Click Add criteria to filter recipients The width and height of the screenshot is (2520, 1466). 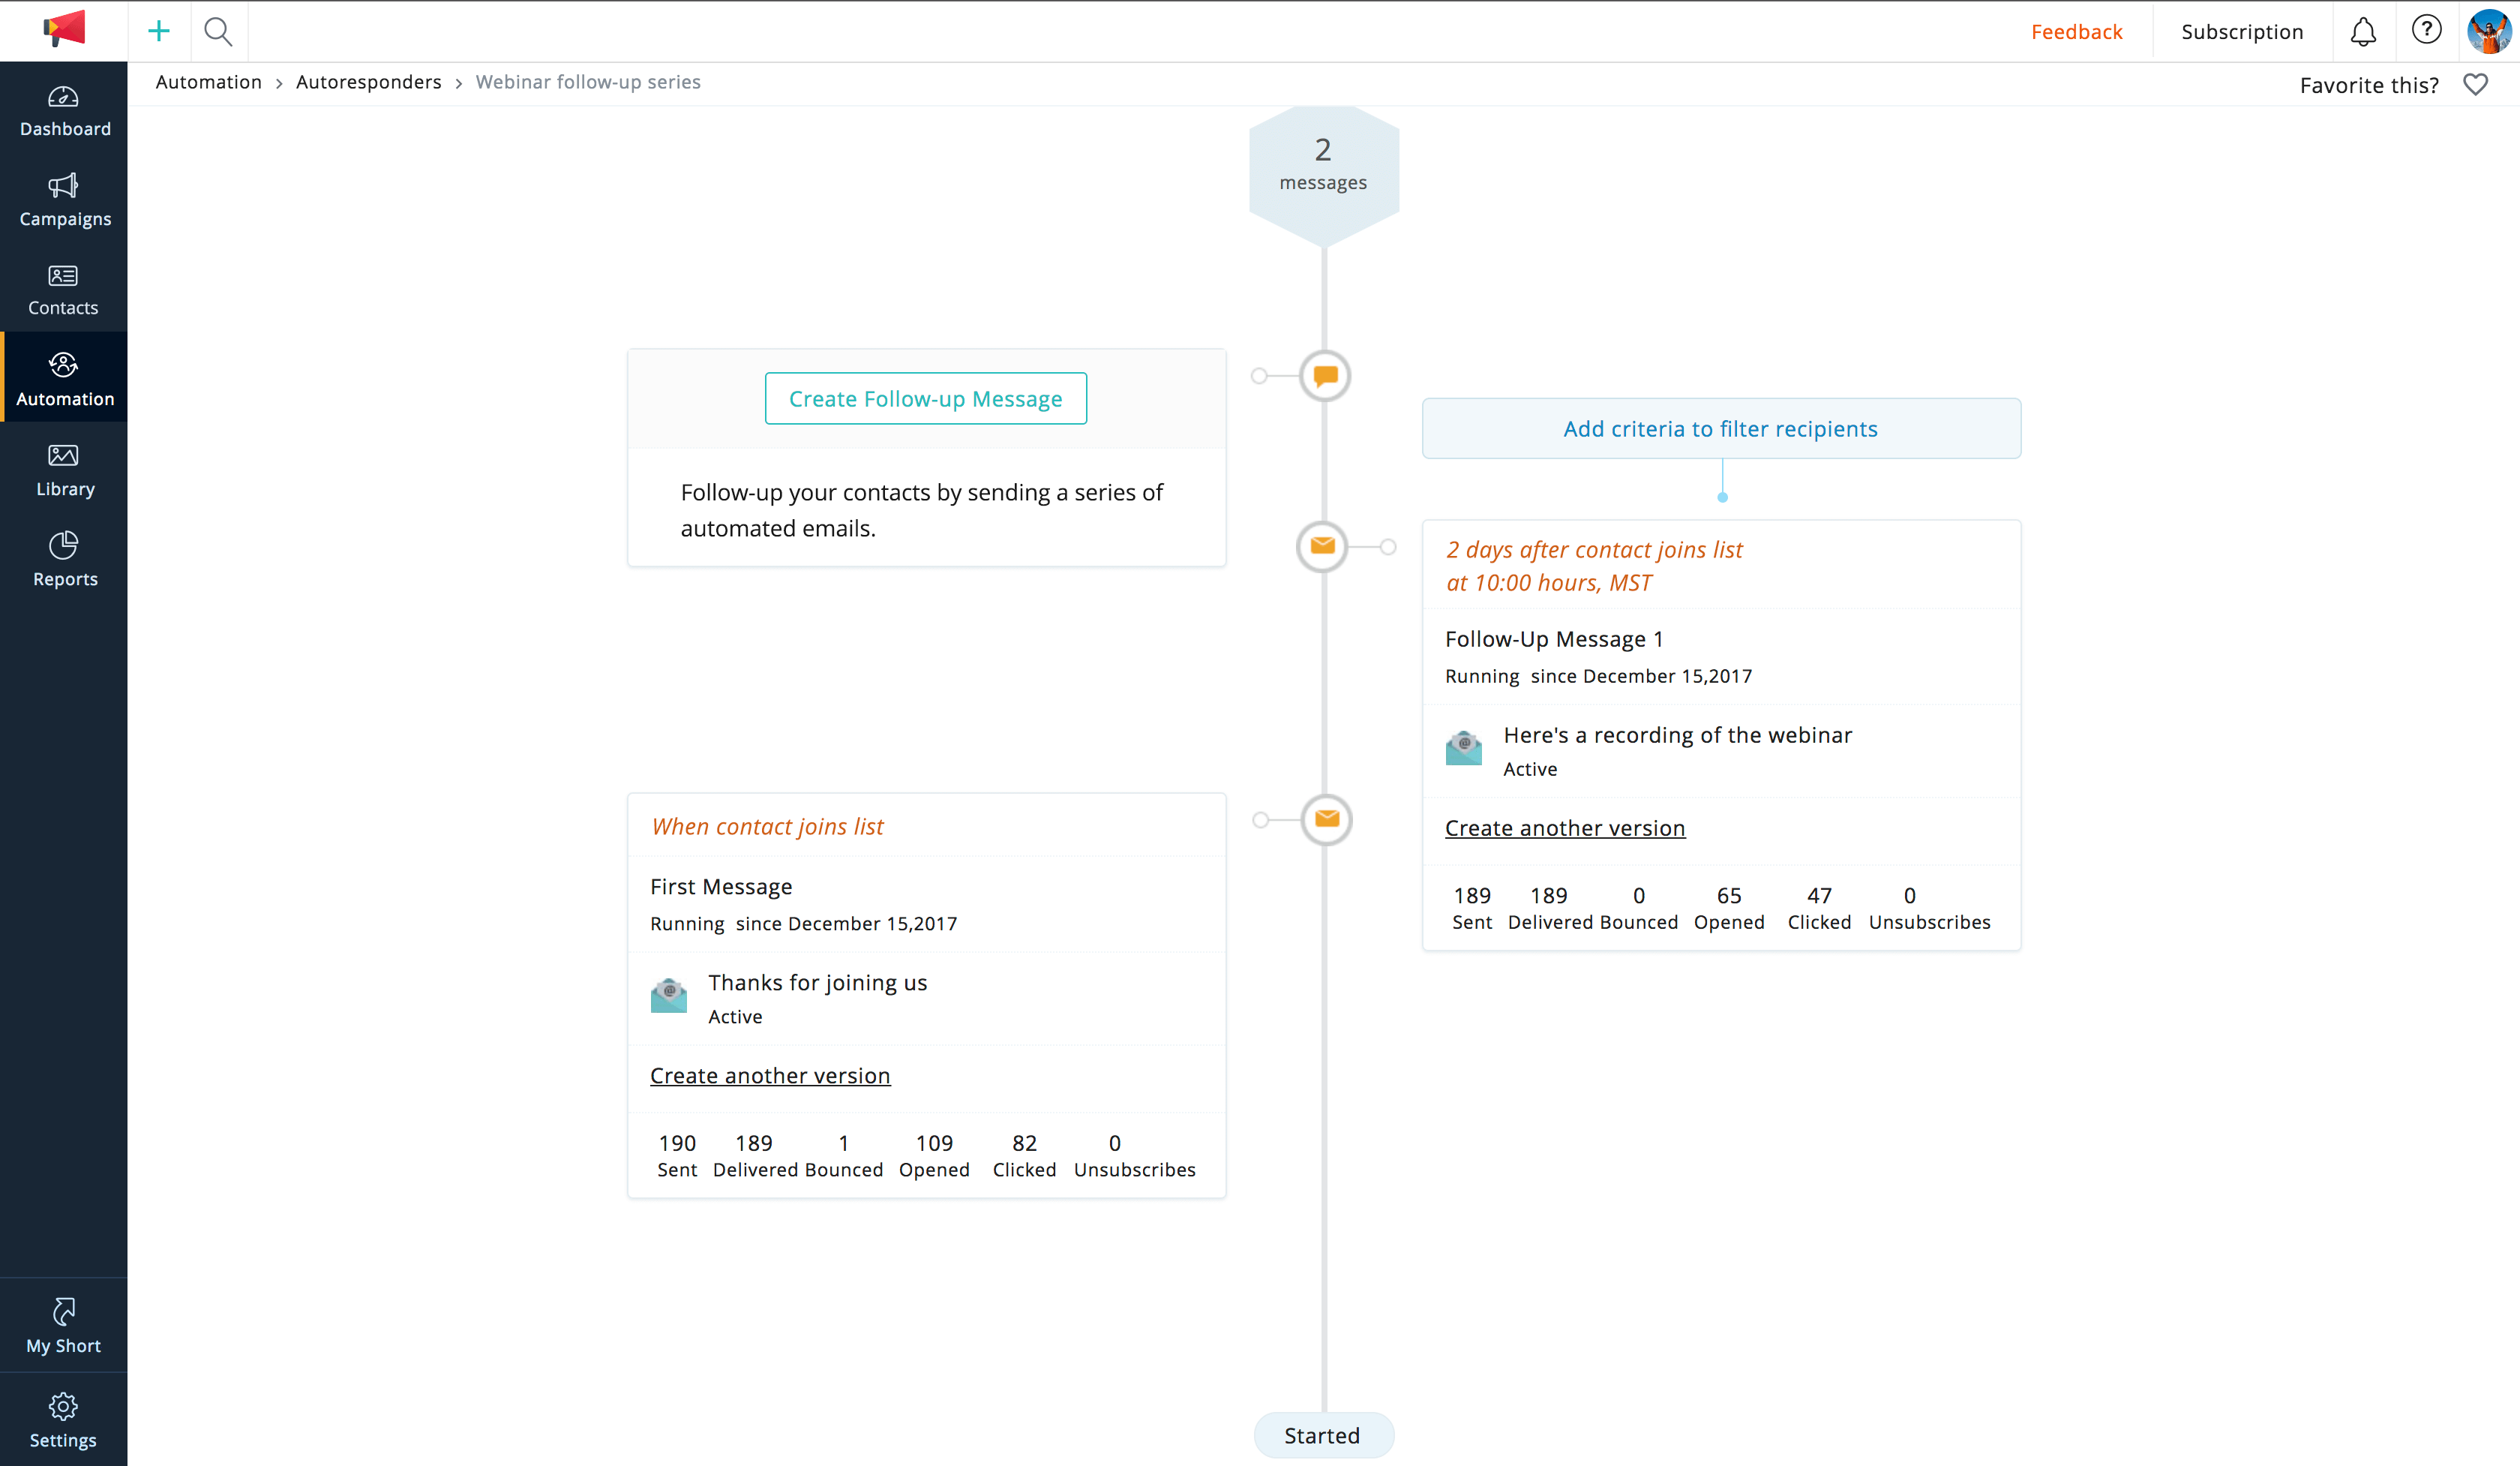[1720, 428]
